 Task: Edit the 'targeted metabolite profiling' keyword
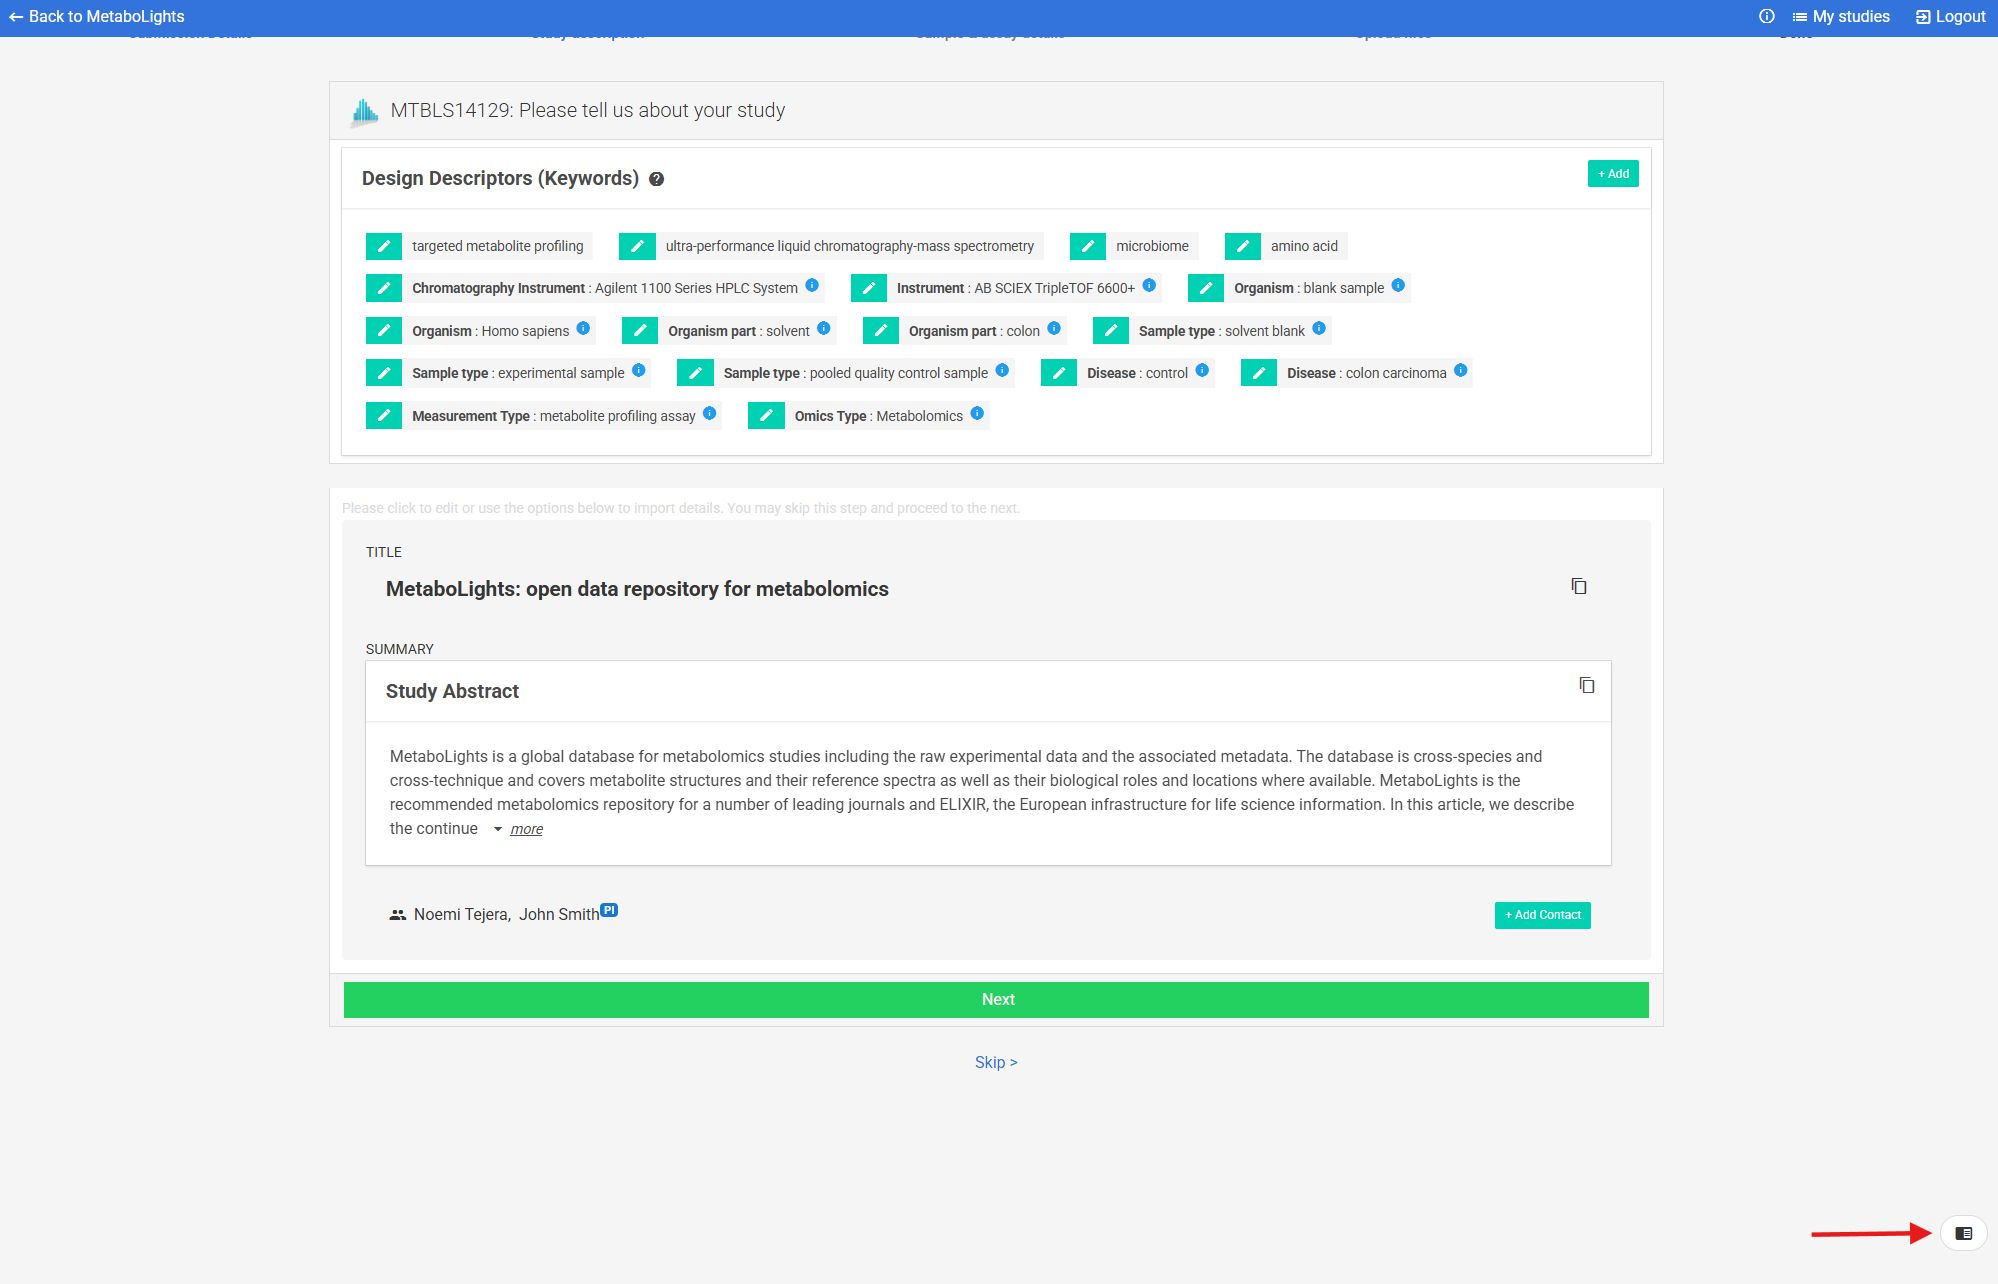(x=384, y=246)
